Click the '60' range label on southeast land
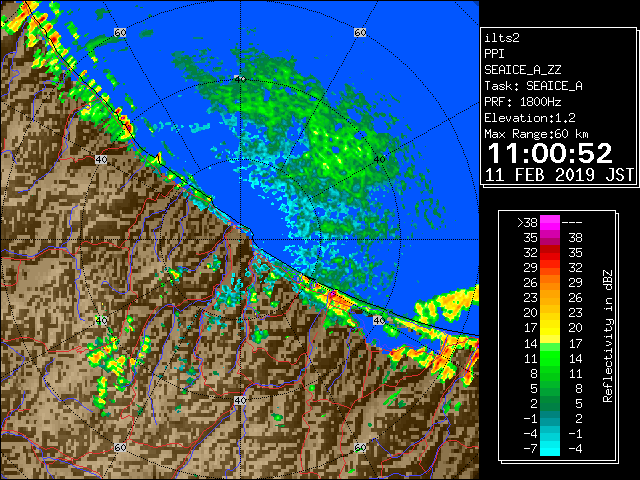The image size is (640, 480). click(360, 447)
